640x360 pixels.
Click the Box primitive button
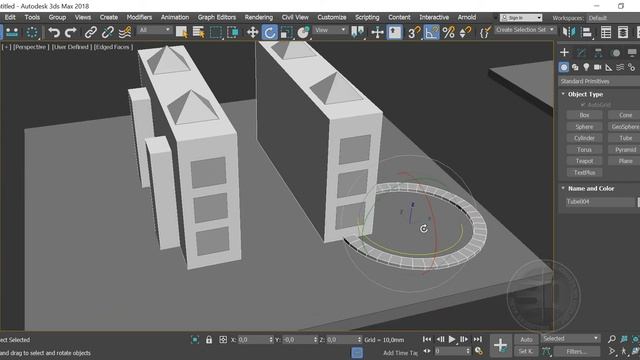click(x=584, y=116)
